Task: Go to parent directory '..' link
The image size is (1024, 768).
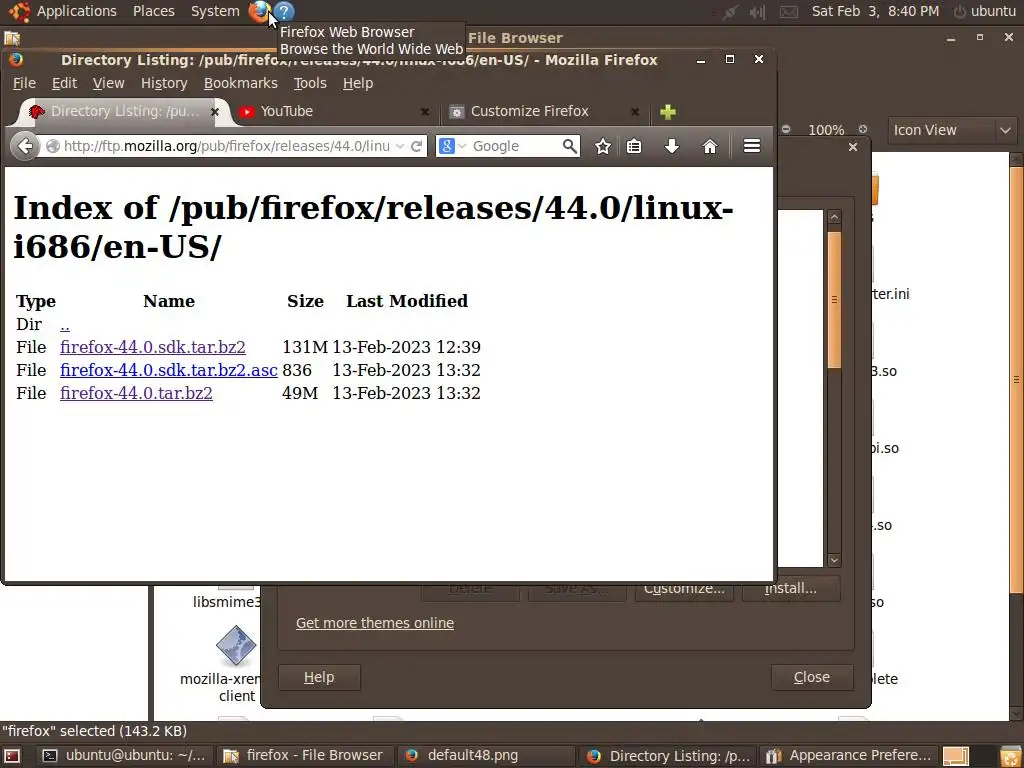Action: 65,325
